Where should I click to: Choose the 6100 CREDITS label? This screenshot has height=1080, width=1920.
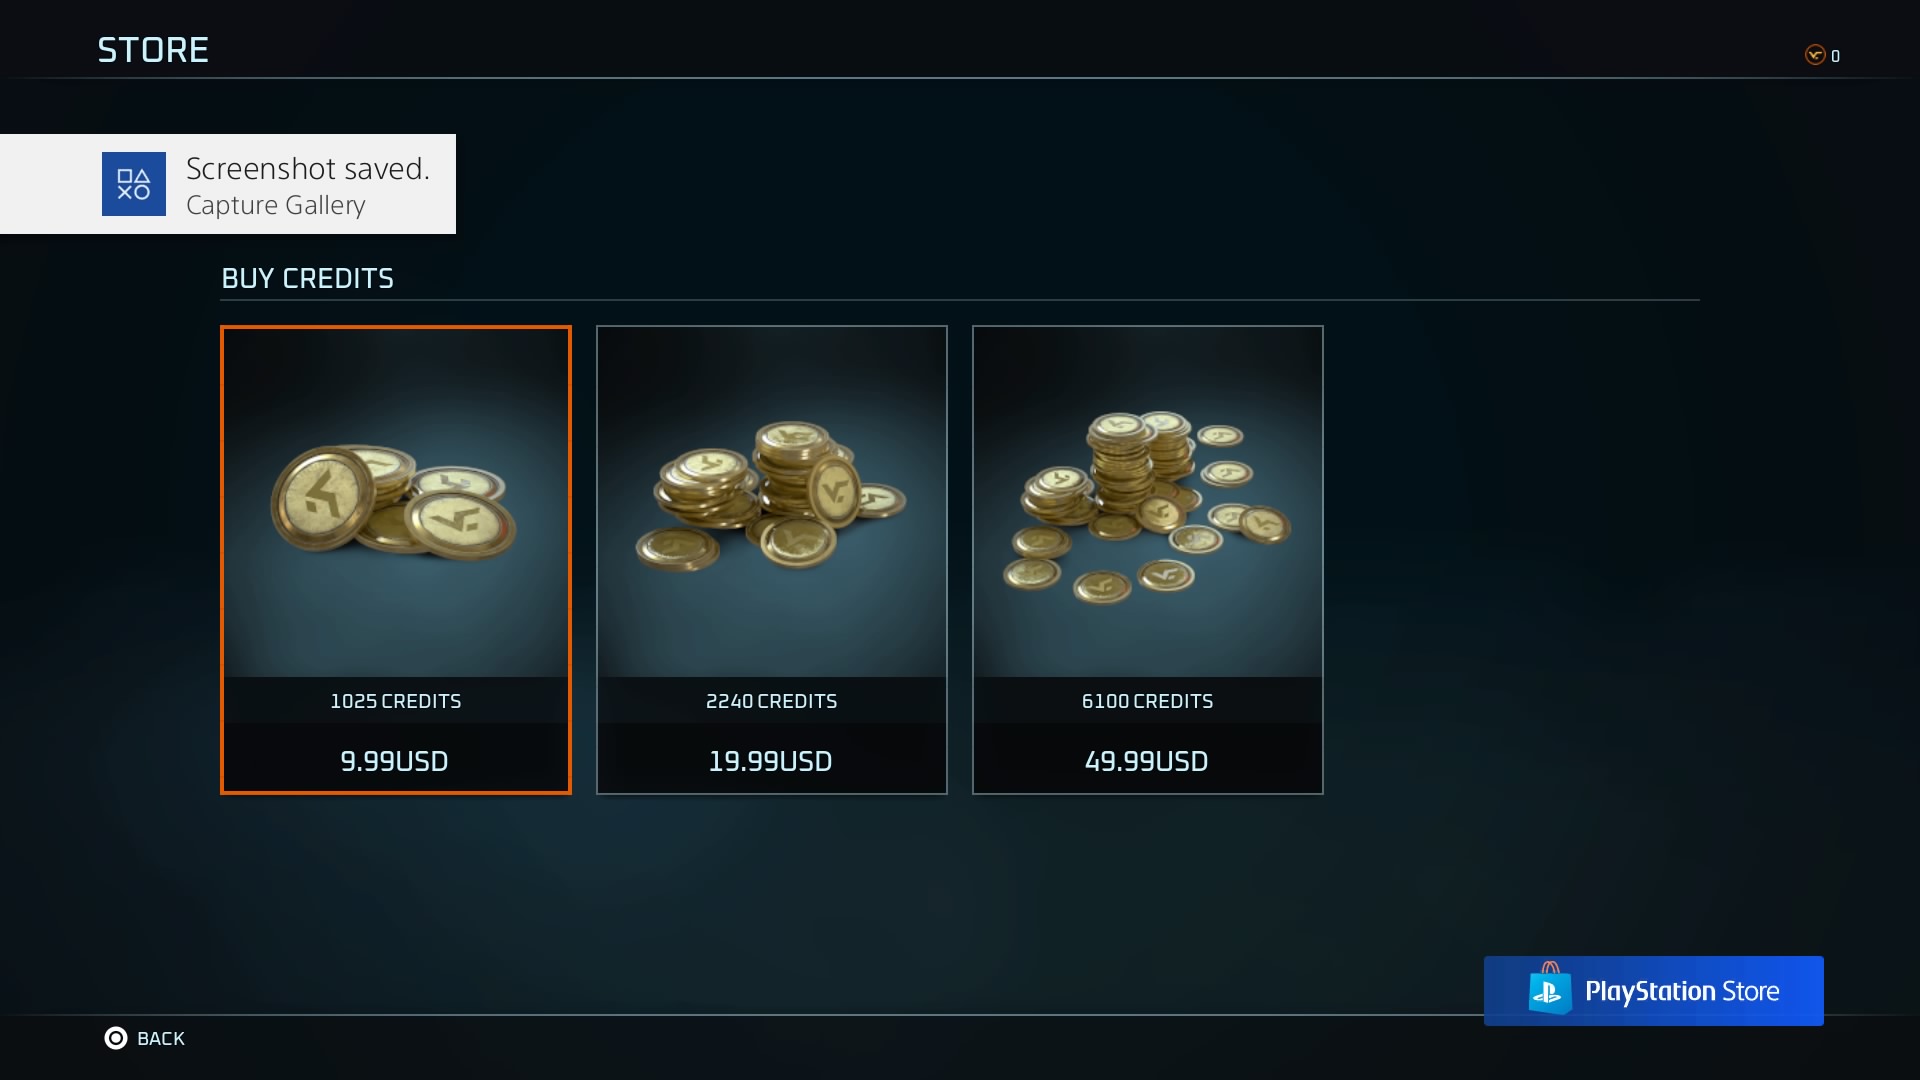click(x=1148, y=701)
